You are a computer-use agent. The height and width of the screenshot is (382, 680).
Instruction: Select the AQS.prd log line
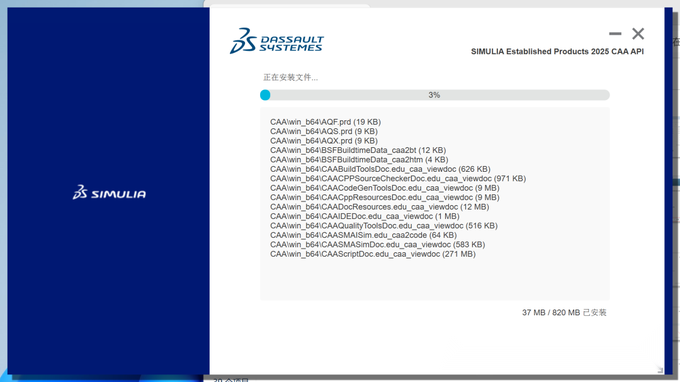coord(324,131)
